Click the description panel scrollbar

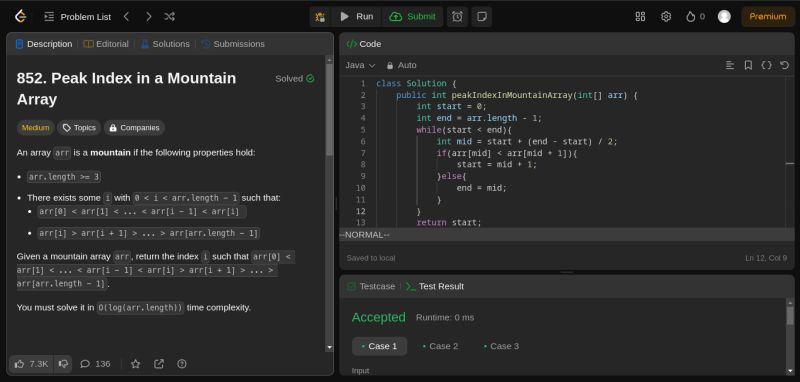329,110
